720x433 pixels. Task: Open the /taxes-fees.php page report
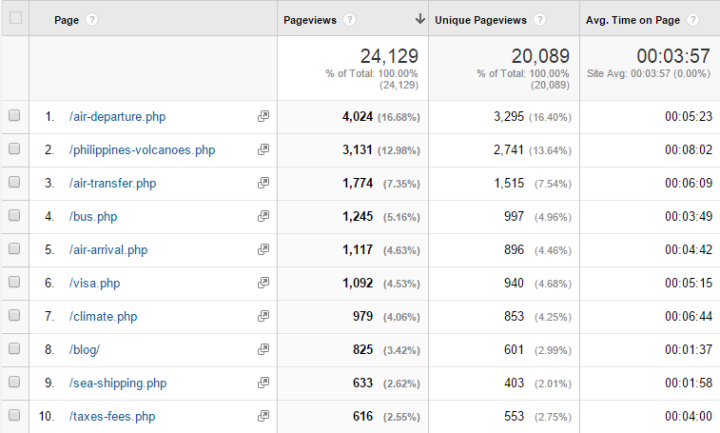[x=112, y=416]
